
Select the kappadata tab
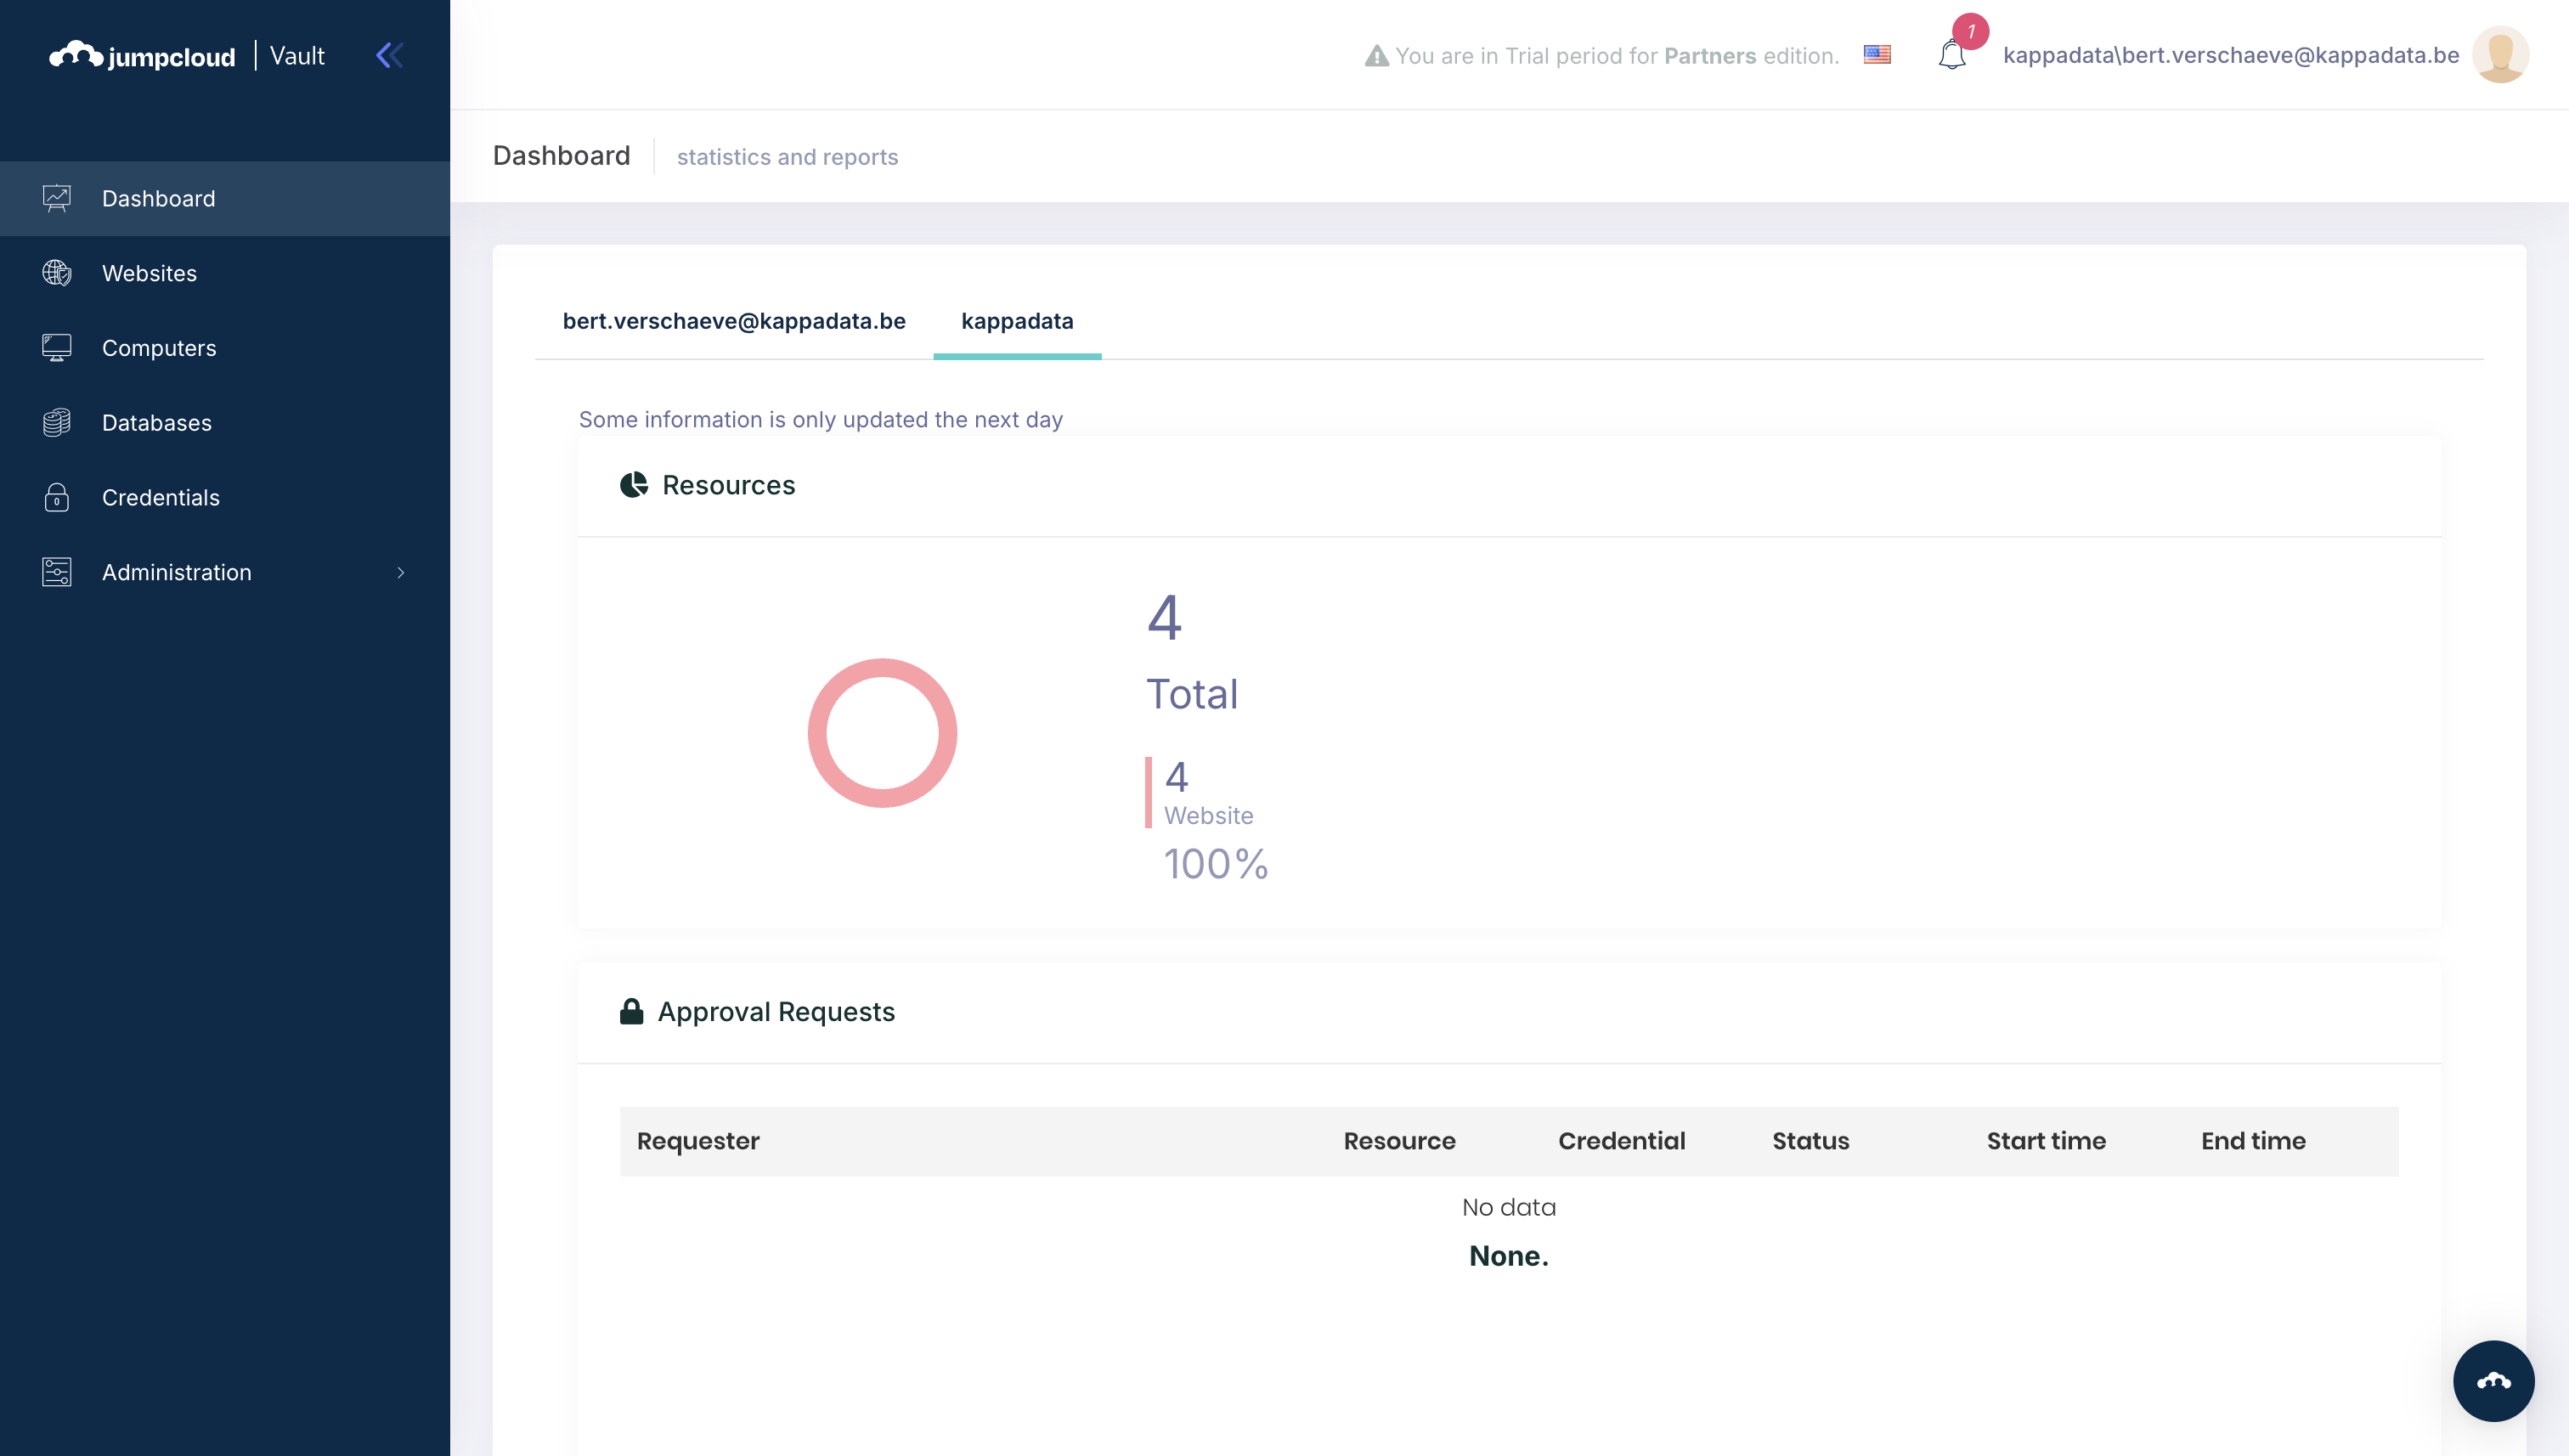click(x=1017, y=321)
